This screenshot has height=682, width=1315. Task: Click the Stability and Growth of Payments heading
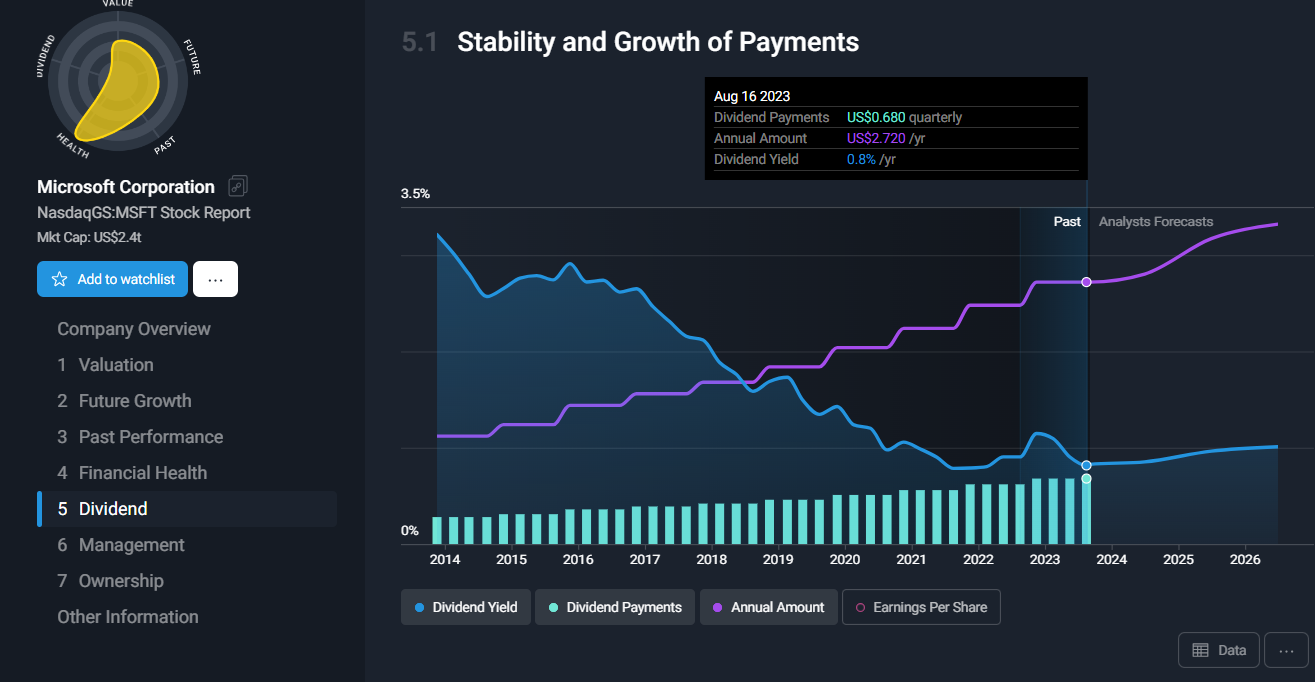[x=658, y=42]
